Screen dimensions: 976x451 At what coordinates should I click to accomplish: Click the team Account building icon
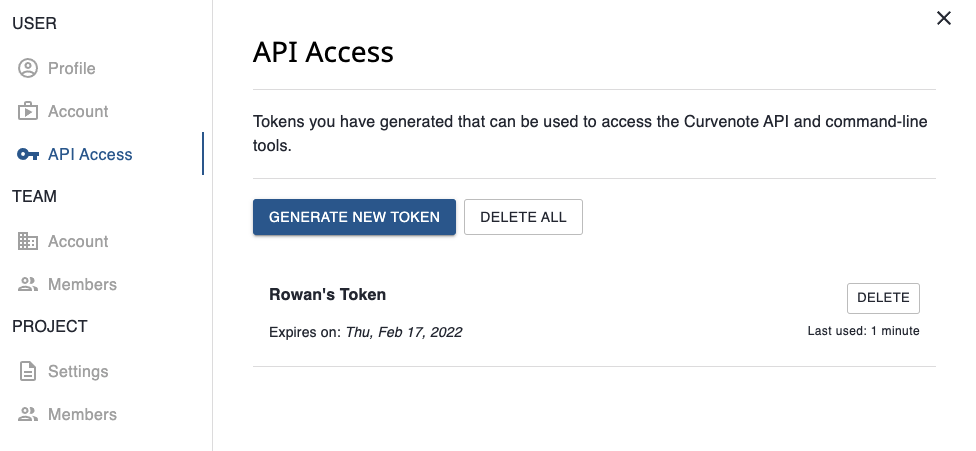(x=27, y=241)
